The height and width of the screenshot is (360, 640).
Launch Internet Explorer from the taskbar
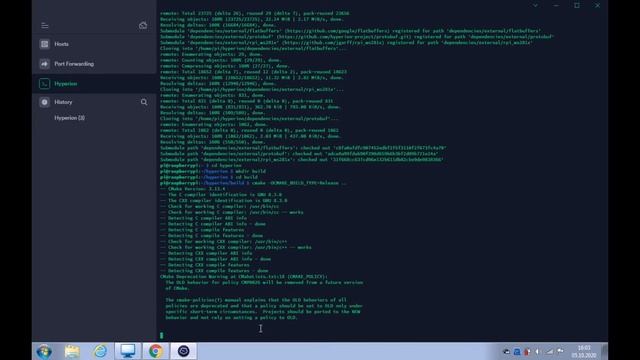100,351
